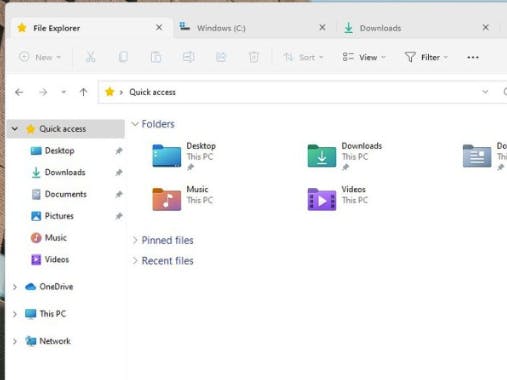Open the View dropdown menu

point(364,57)
